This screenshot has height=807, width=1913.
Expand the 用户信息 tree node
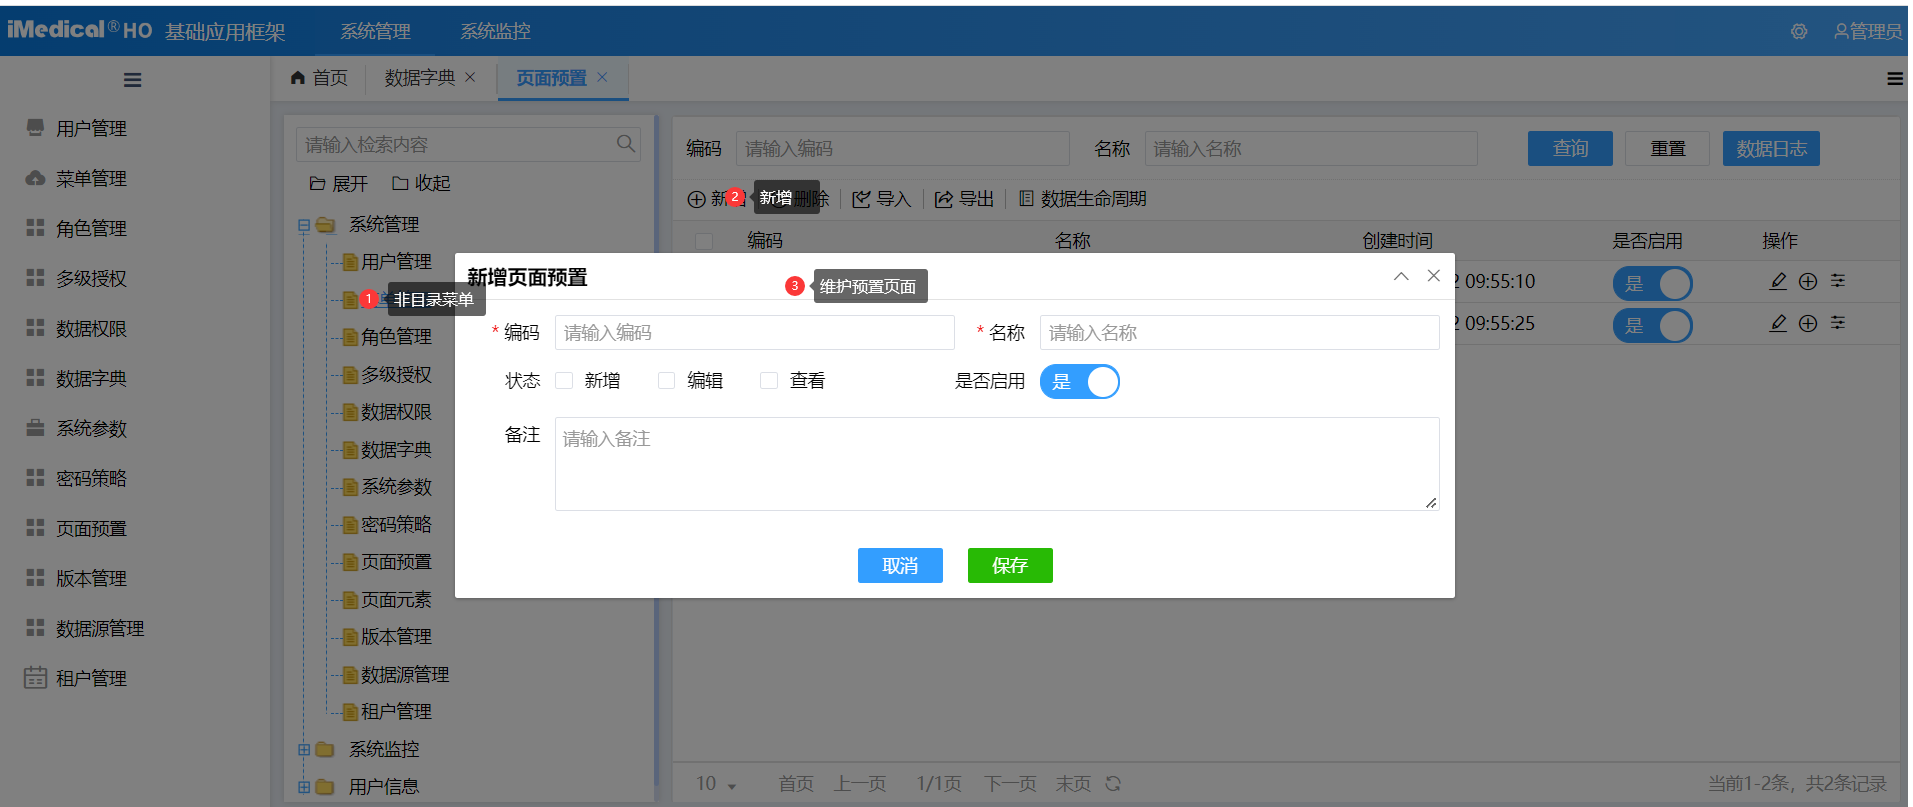(x=304, y=787)
